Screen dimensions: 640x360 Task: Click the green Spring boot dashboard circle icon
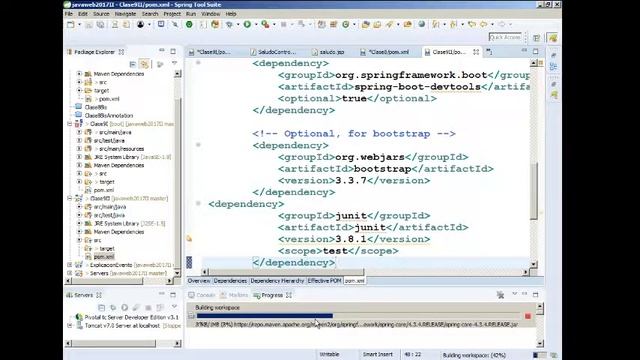pyautogui.click(x=189, y=24)
